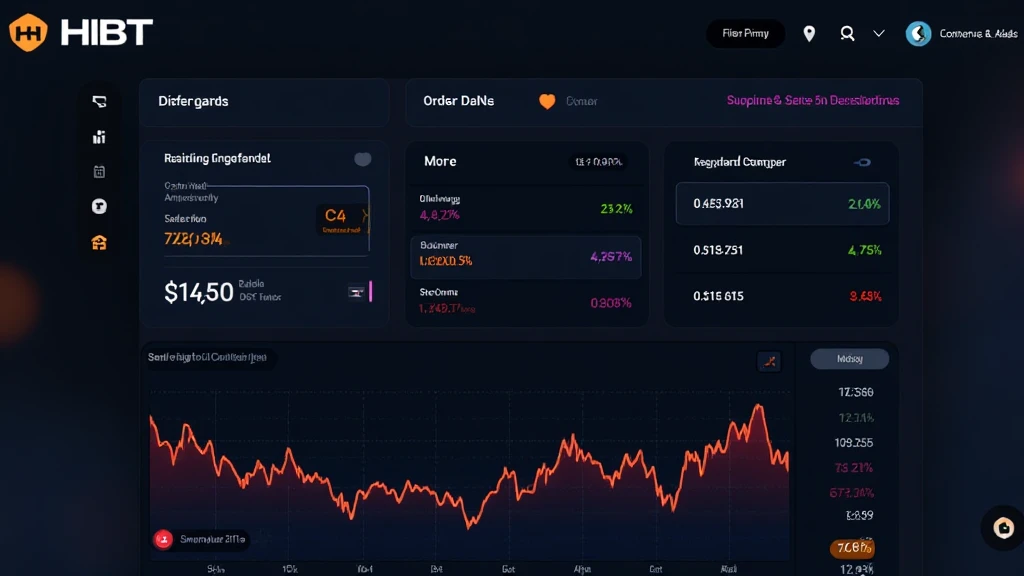Toggle the switch in the Reaitling card
Screen dimensions: 1024x576
pos(362,159)
